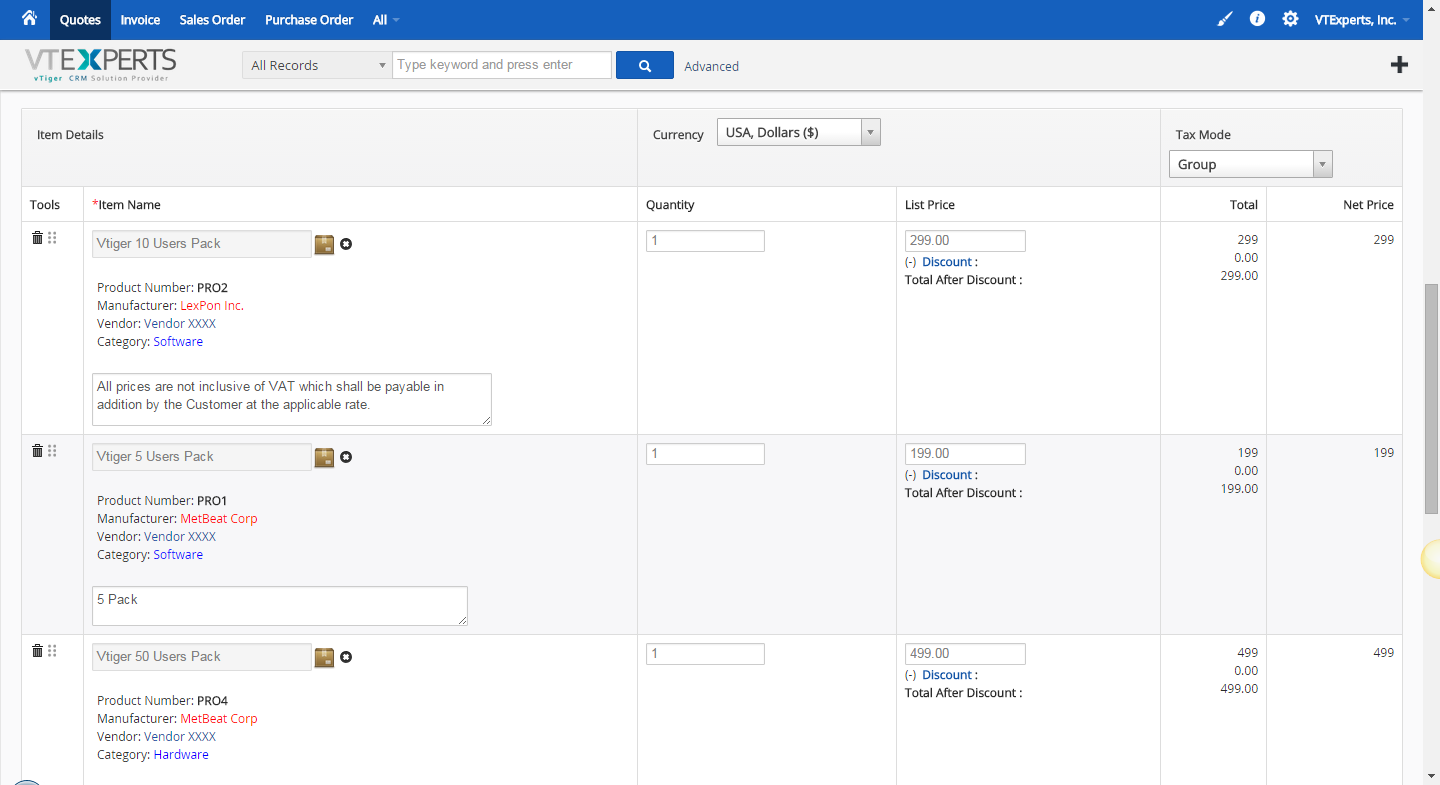Screen dimensions: 1440x785
Task: Open product picker for Vtiger 5 Users Pack
Action: tap(324, 457)
